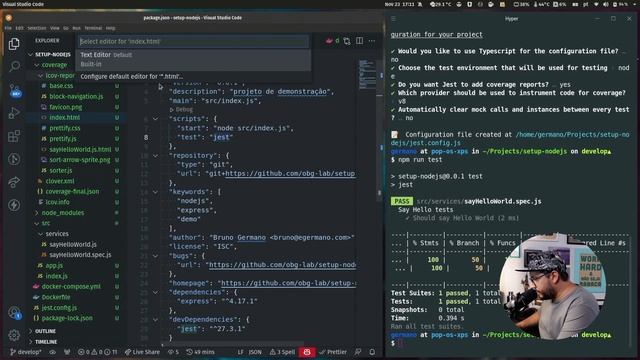The width and height of the screenshot is (640, 360).
Task: Click the split editor icon in editor toolbar
Action: [360, 41]
